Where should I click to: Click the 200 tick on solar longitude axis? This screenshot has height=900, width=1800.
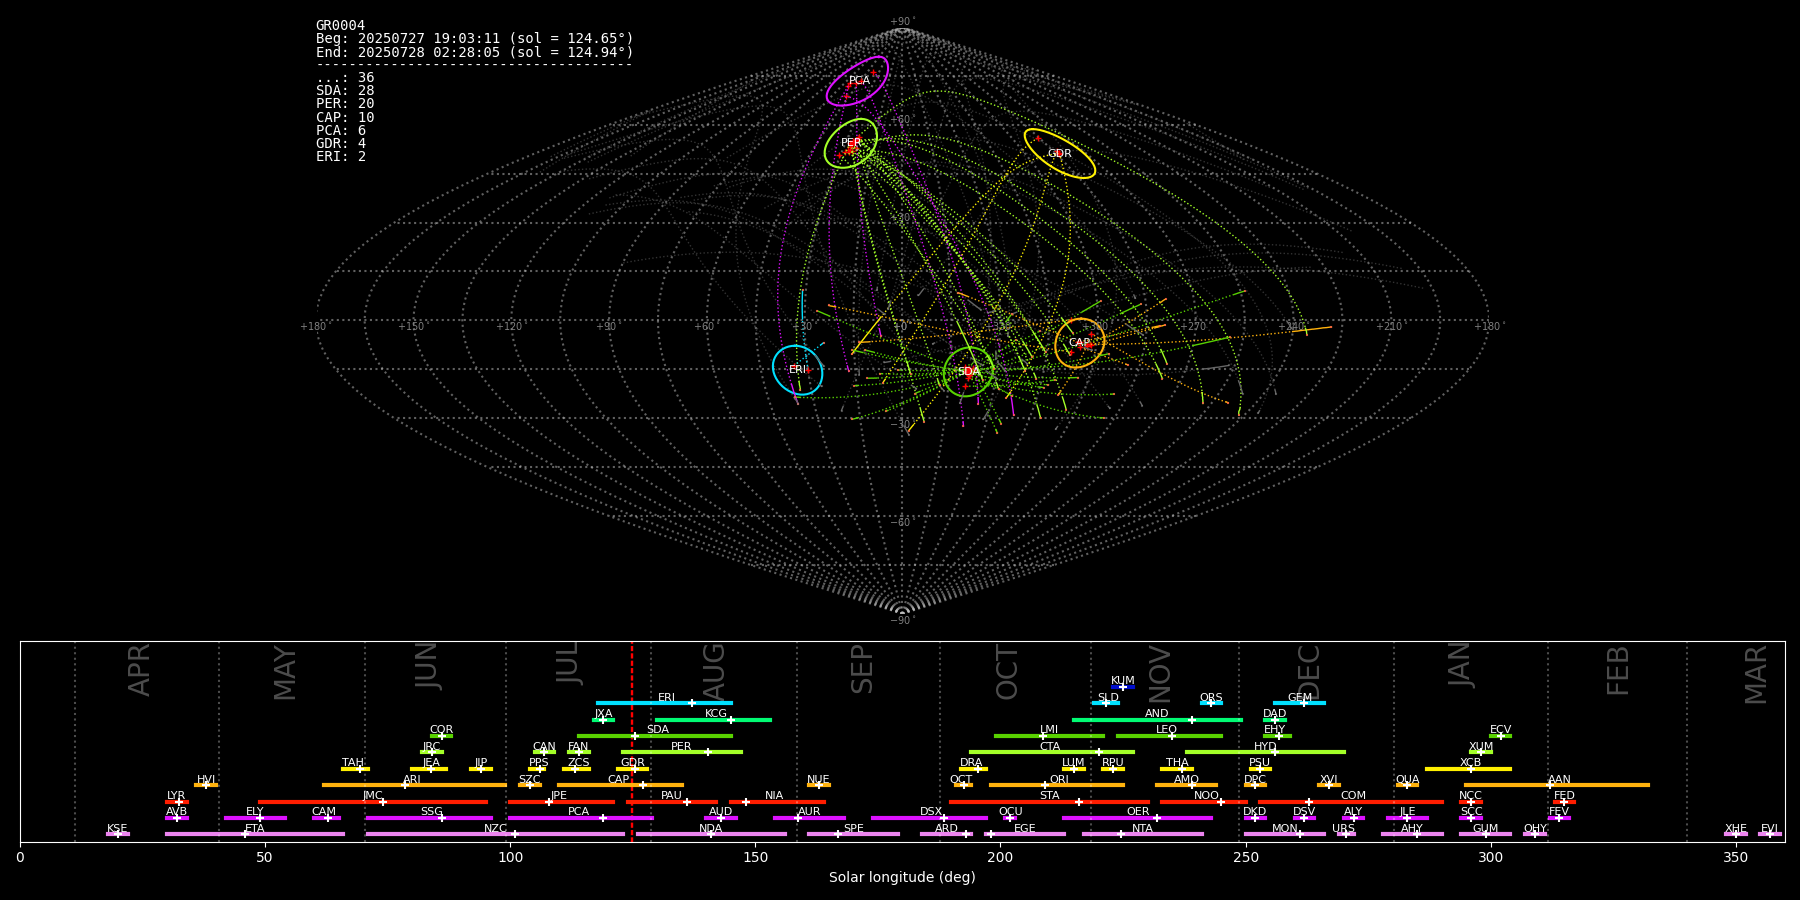(x=1000, y=858)
